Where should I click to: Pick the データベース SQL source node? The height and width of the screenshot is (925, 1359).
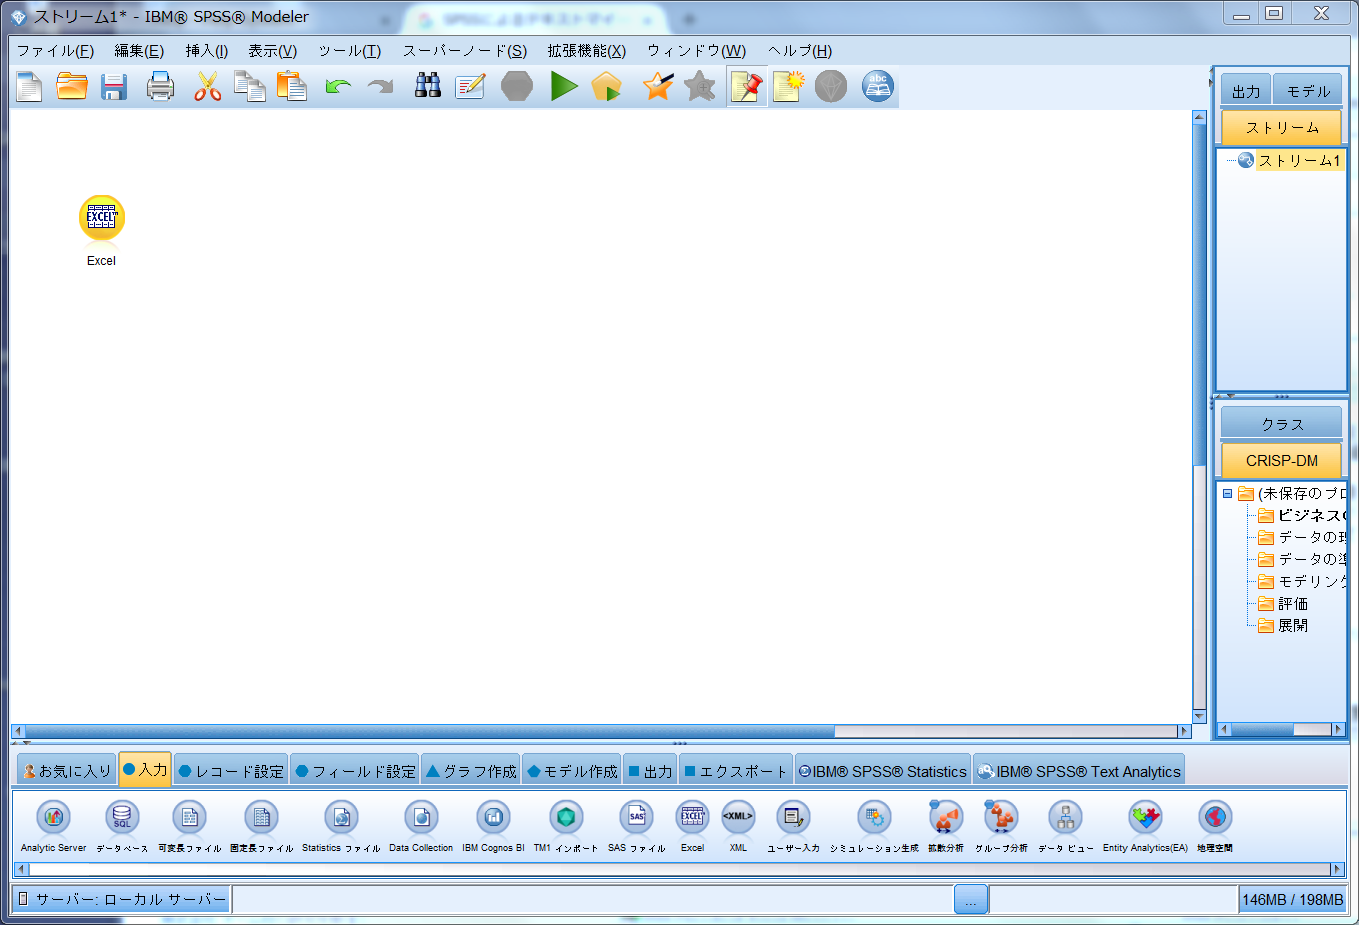coord(122,818)
